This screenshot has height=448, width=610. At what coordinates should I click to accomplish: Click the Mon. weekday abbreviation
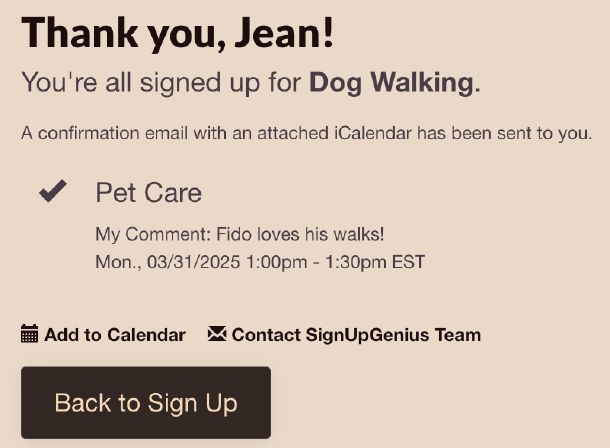click(119, 262)
